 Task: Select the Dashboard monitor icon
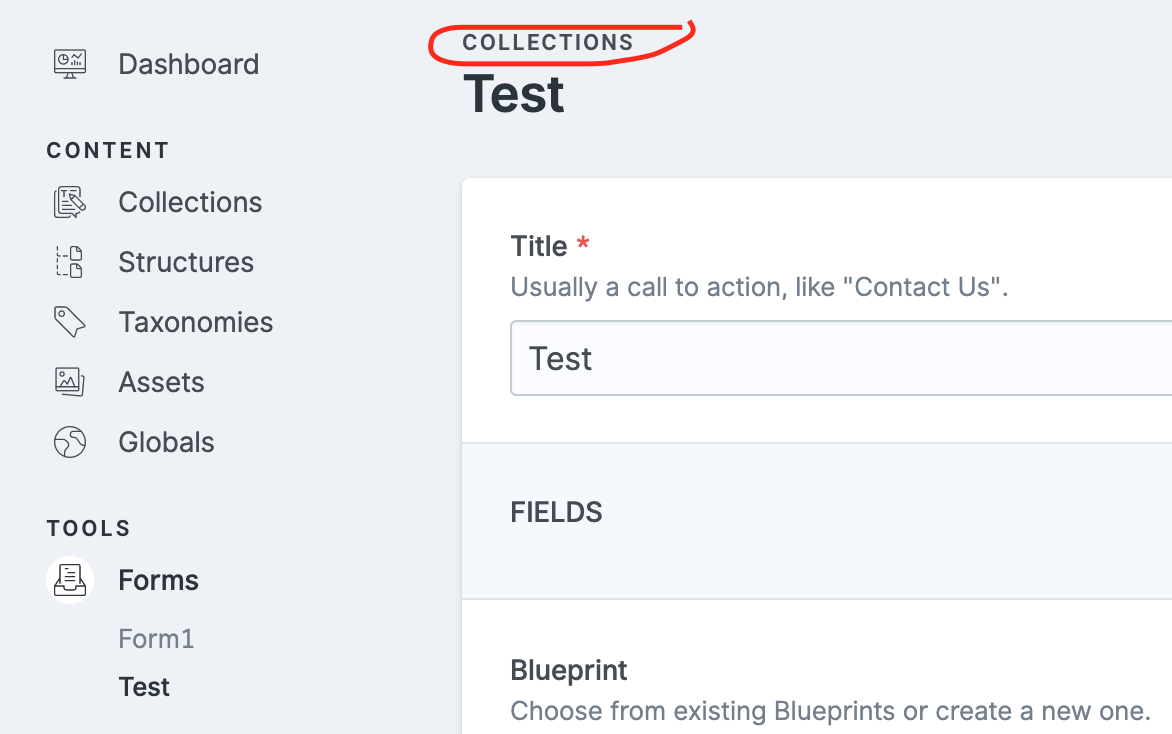(68, 63)
